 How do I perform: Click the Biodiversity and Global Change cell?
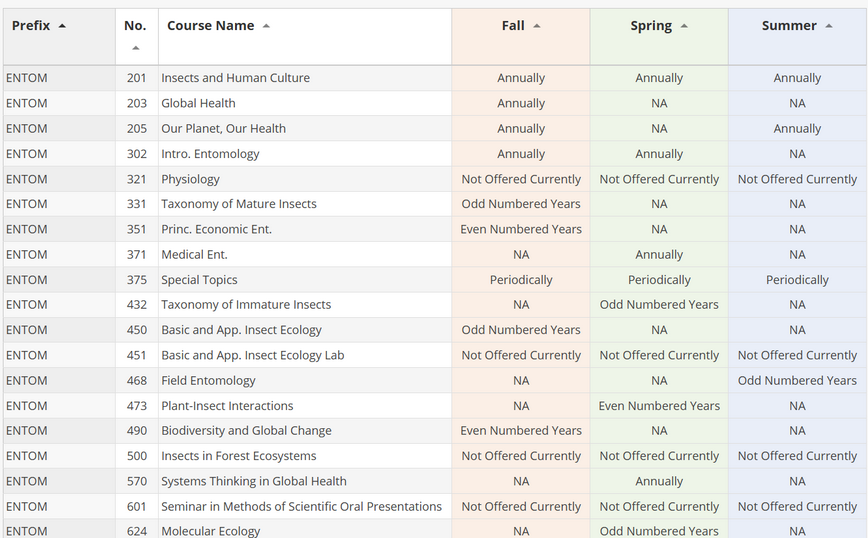click(246, 431)
